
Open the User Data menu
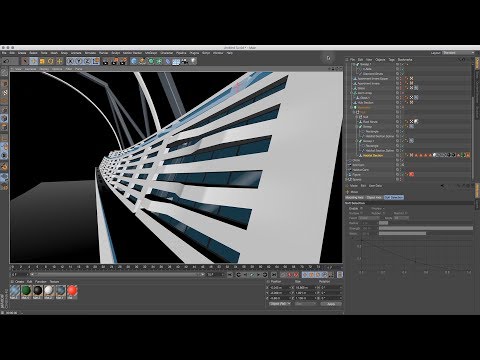pyautogui.click(x=375, y=186)
